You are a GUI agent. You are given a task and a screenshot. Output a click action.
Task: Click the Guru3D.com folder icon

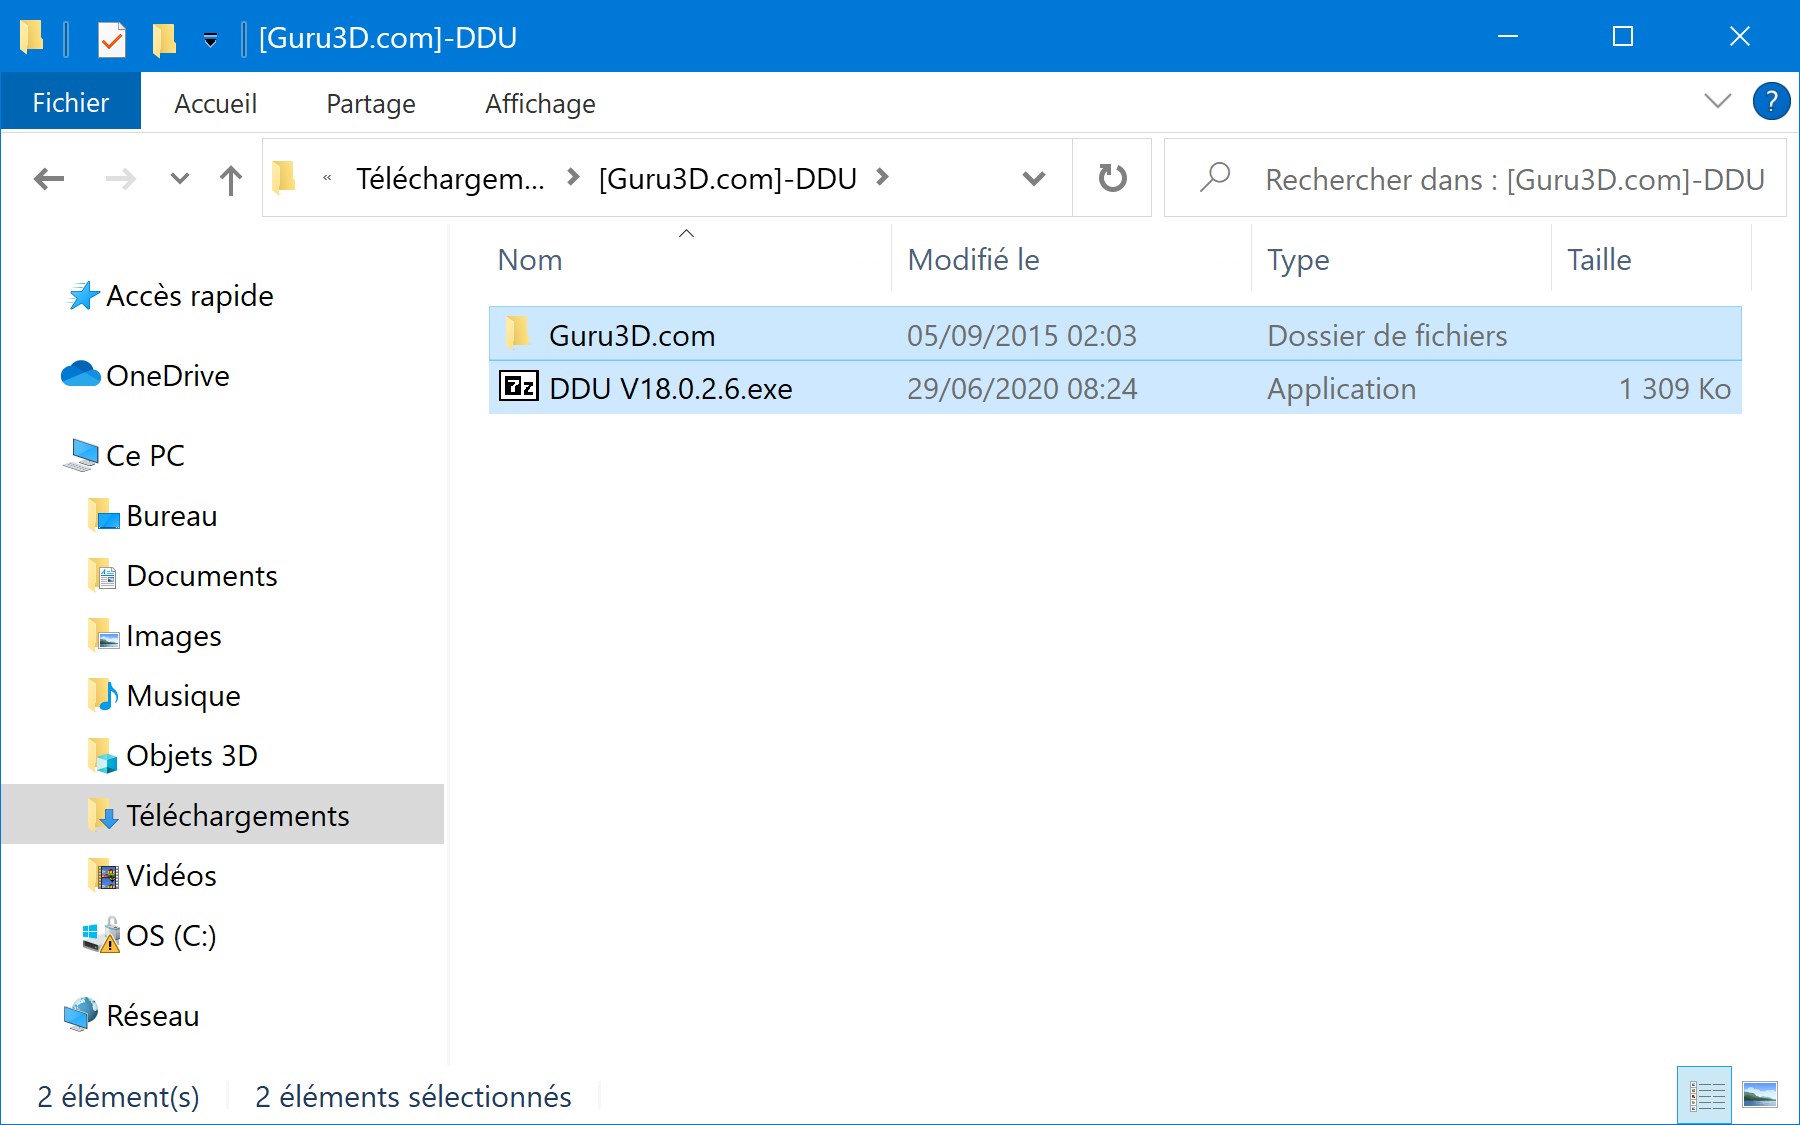[x=517, y=332]
